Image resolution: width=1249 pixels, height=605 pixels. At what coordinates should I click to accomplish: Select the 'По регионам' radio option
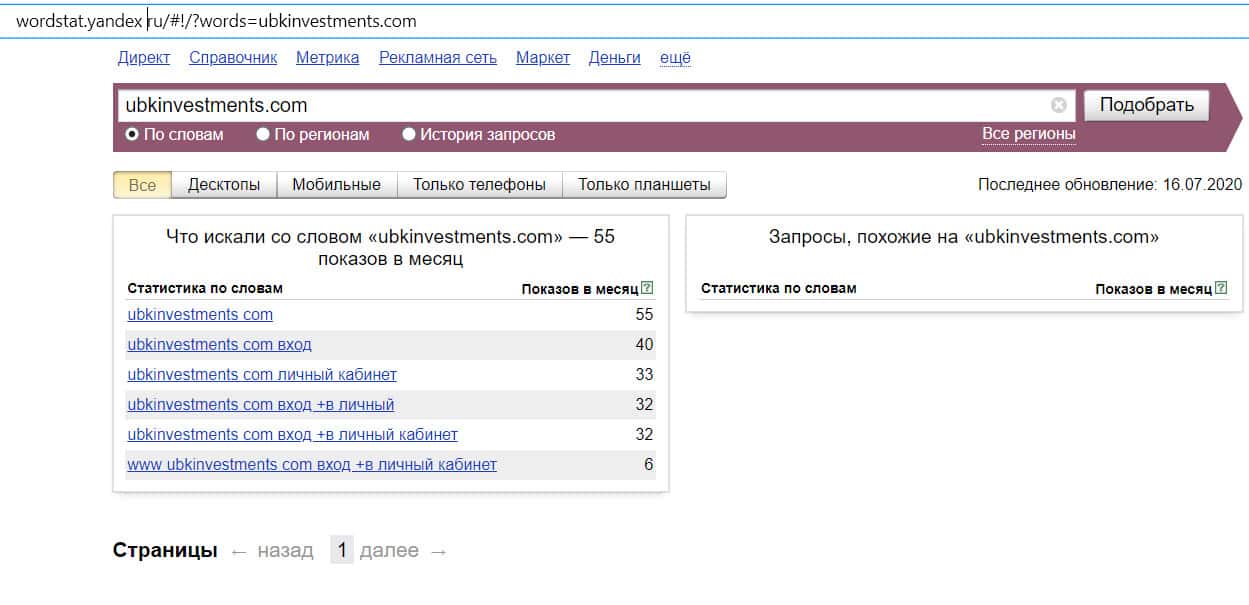(263, 134)
